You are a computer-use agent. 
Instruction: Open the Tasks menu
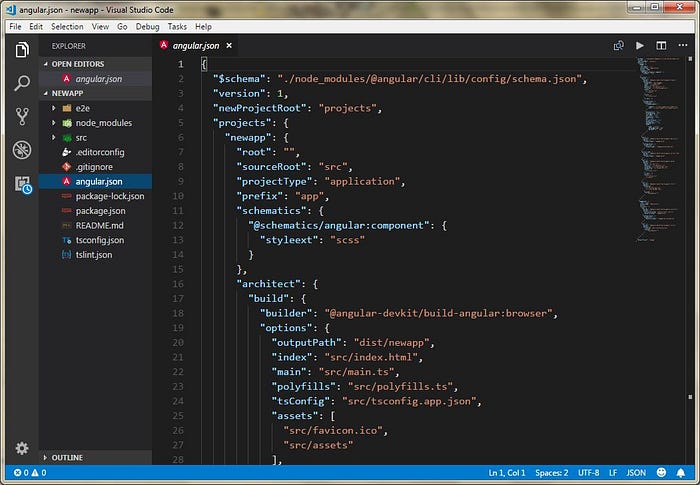(x=177, y=26)
